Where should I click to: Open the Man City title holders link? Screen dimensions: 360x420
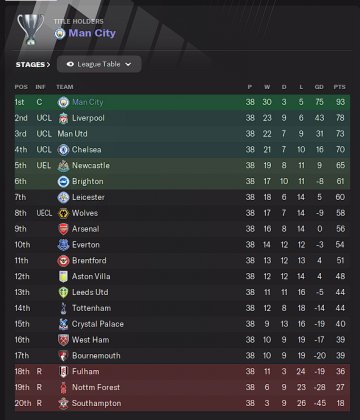(x=92, y=33)
